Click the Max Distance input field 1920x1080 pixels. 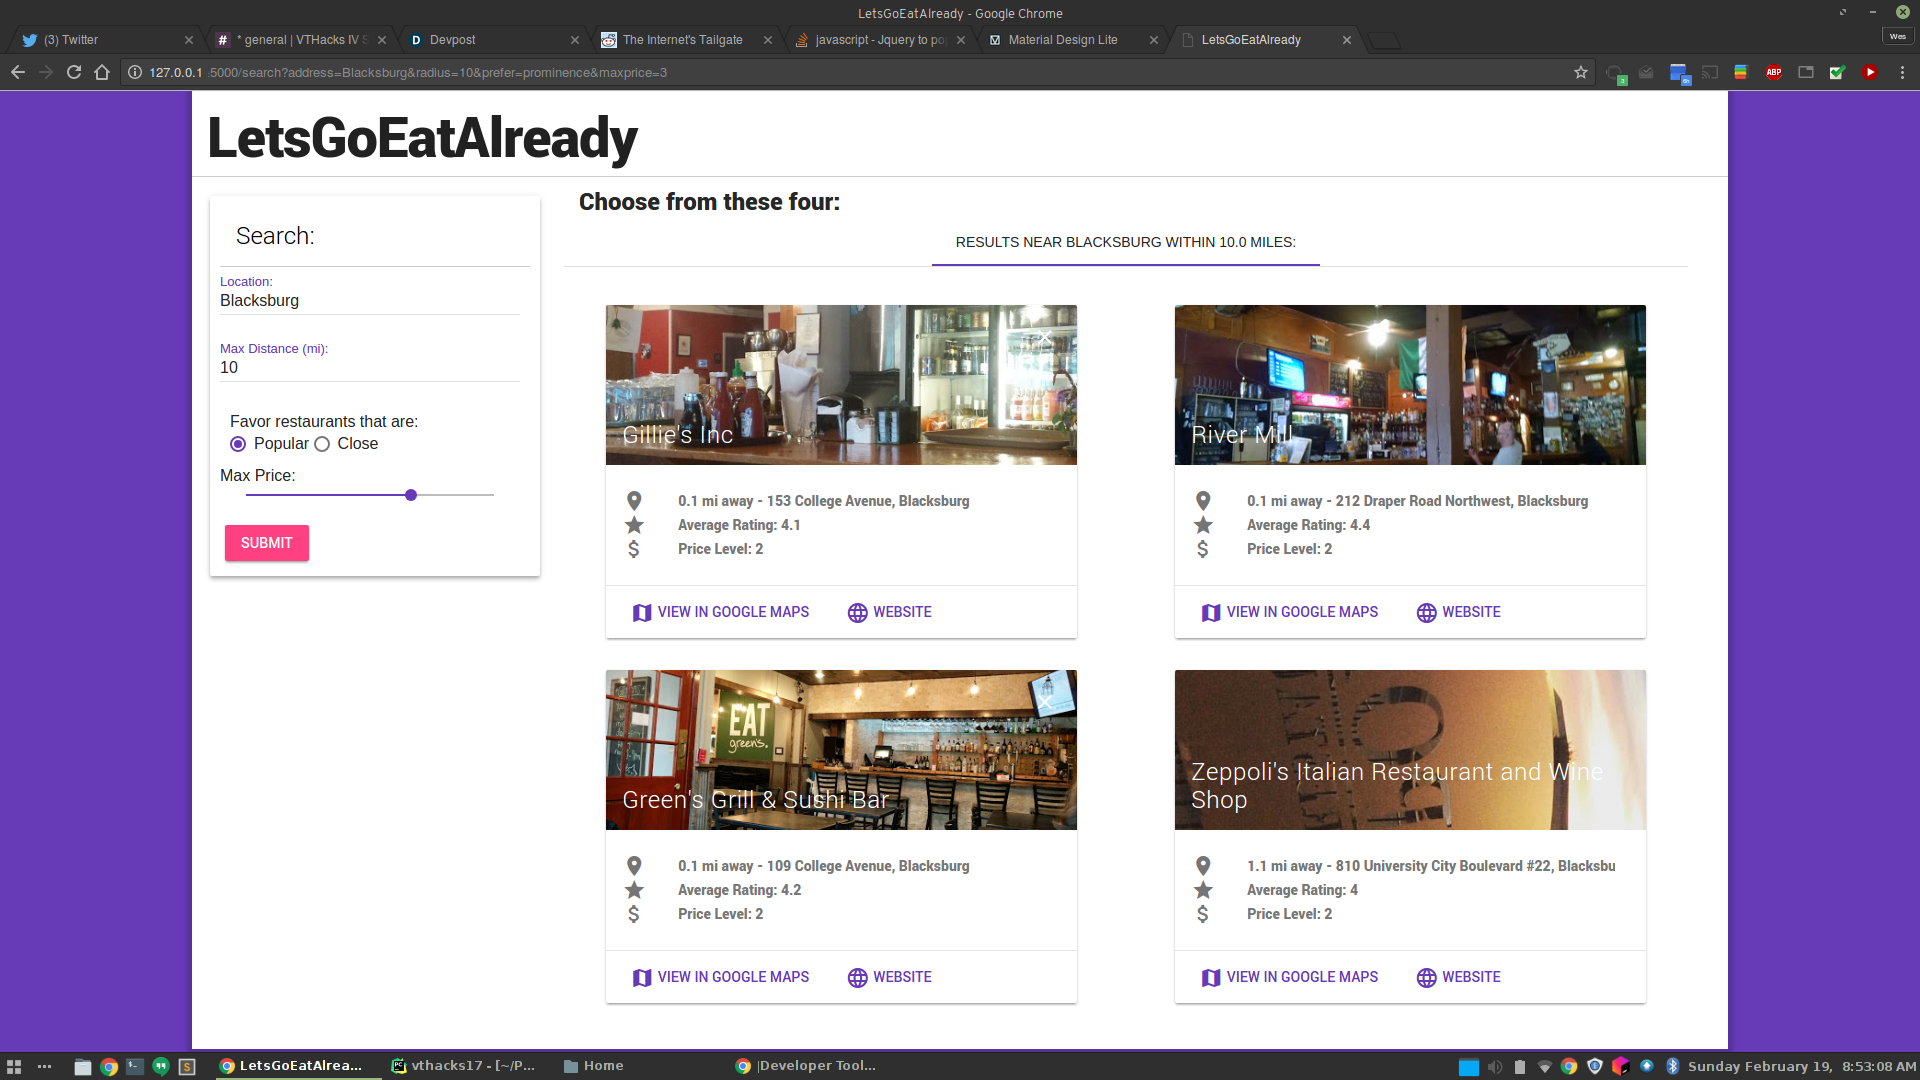coord(369,368)
